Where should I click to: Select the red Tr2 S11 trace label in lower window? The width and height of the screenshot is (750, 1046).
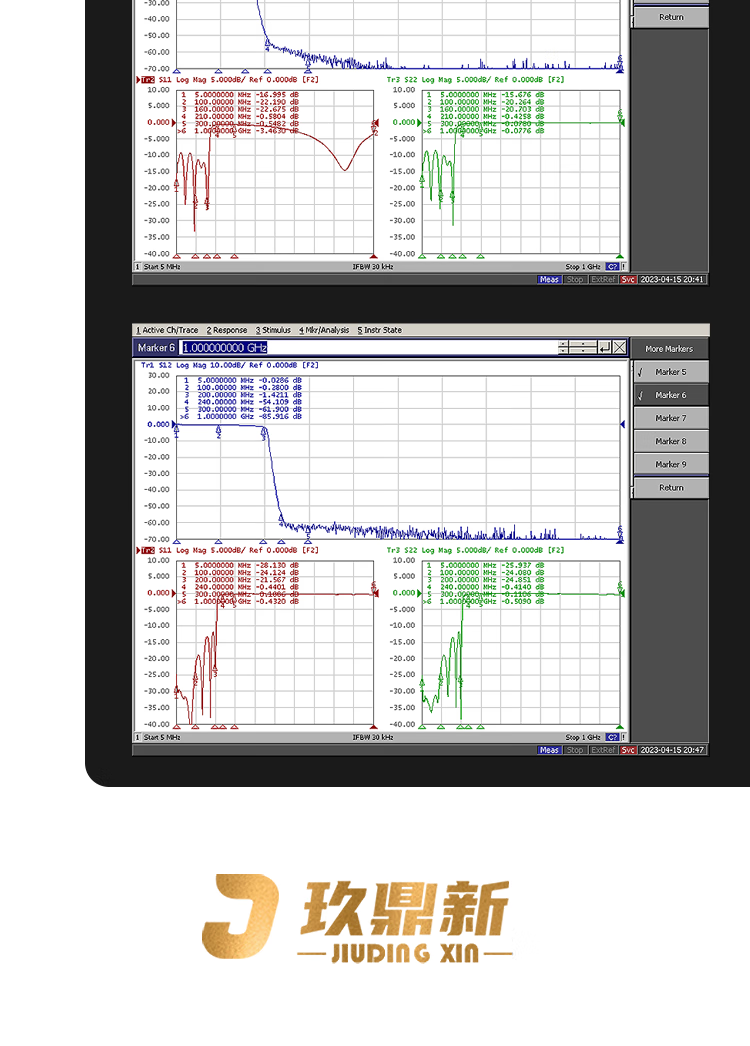[155, 550]
